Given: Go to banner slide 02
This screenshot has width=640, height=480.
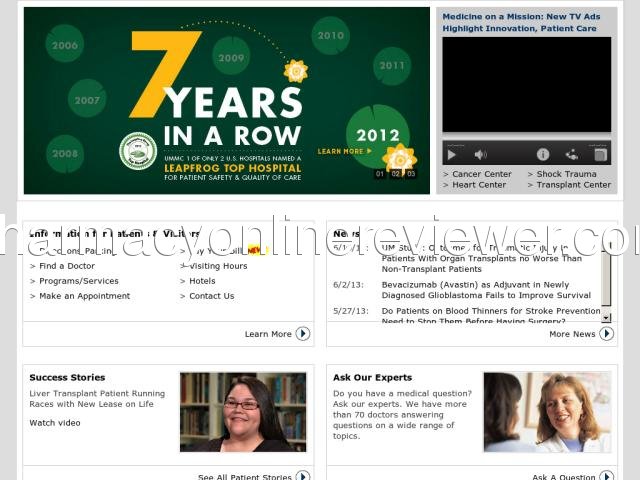Looking at the screenshot, I should (396, 173).
